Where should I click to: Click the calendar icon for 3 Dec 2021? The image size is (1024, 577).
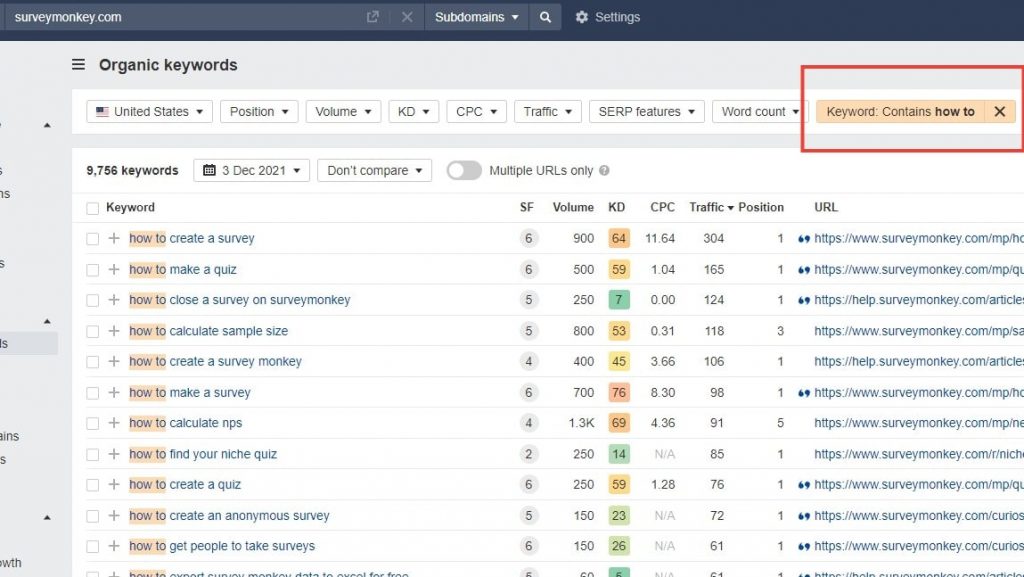click(x=209, y=170)
